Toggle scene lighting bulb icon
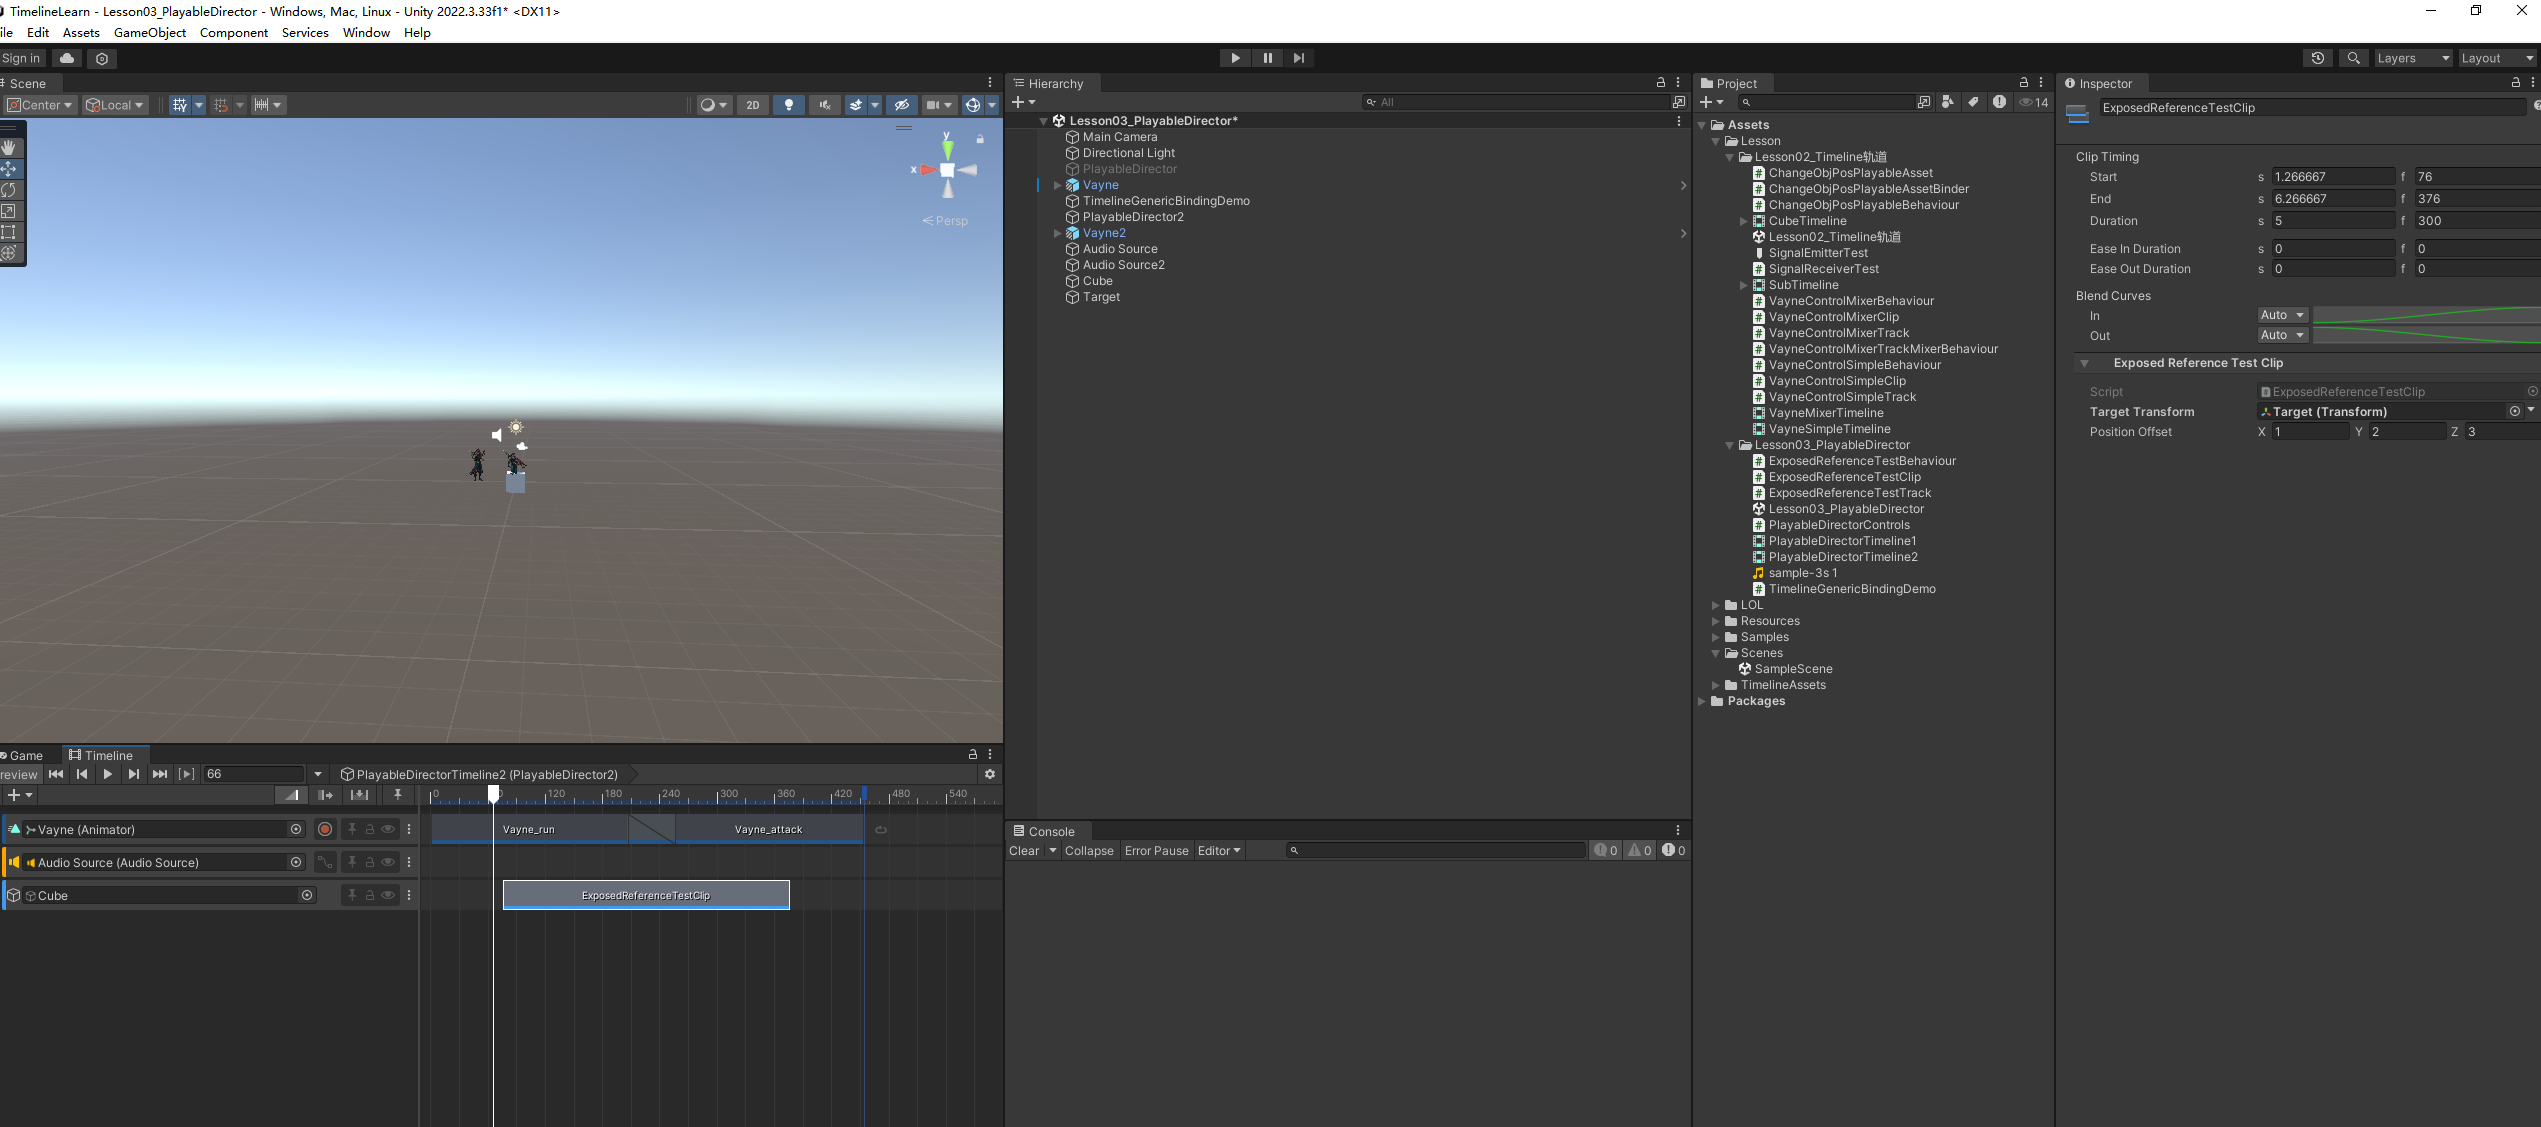The height and width of the screenshot is (1127, 2541). (788, 105)
